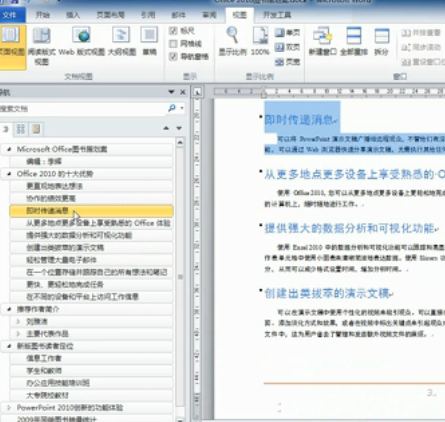445x422 pixels.
Task: Go to heading 提供强大的数据分析和可视化功能
Action: [91, 235]
